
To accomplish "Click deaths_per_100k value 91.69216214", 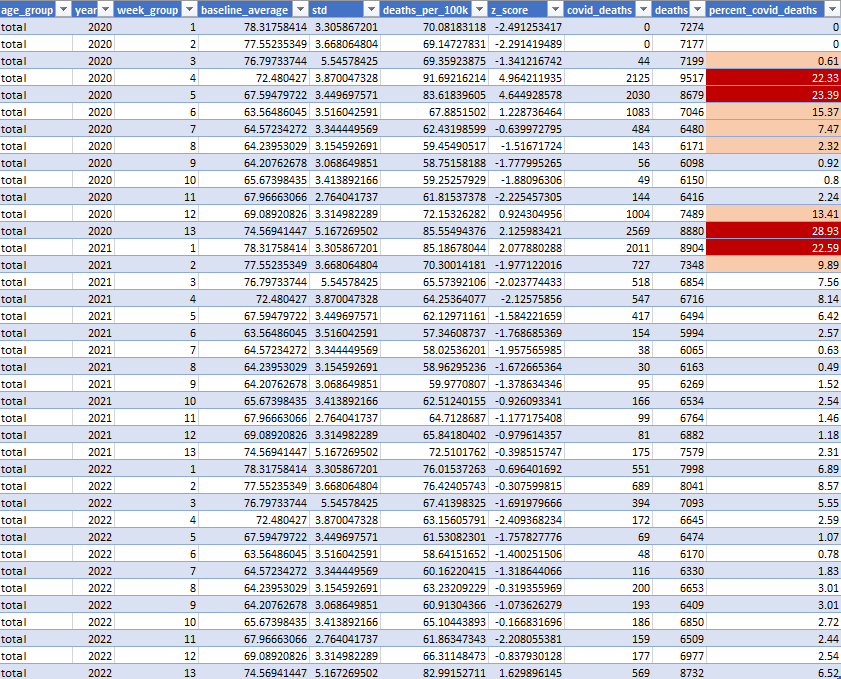I will (454, 78).
